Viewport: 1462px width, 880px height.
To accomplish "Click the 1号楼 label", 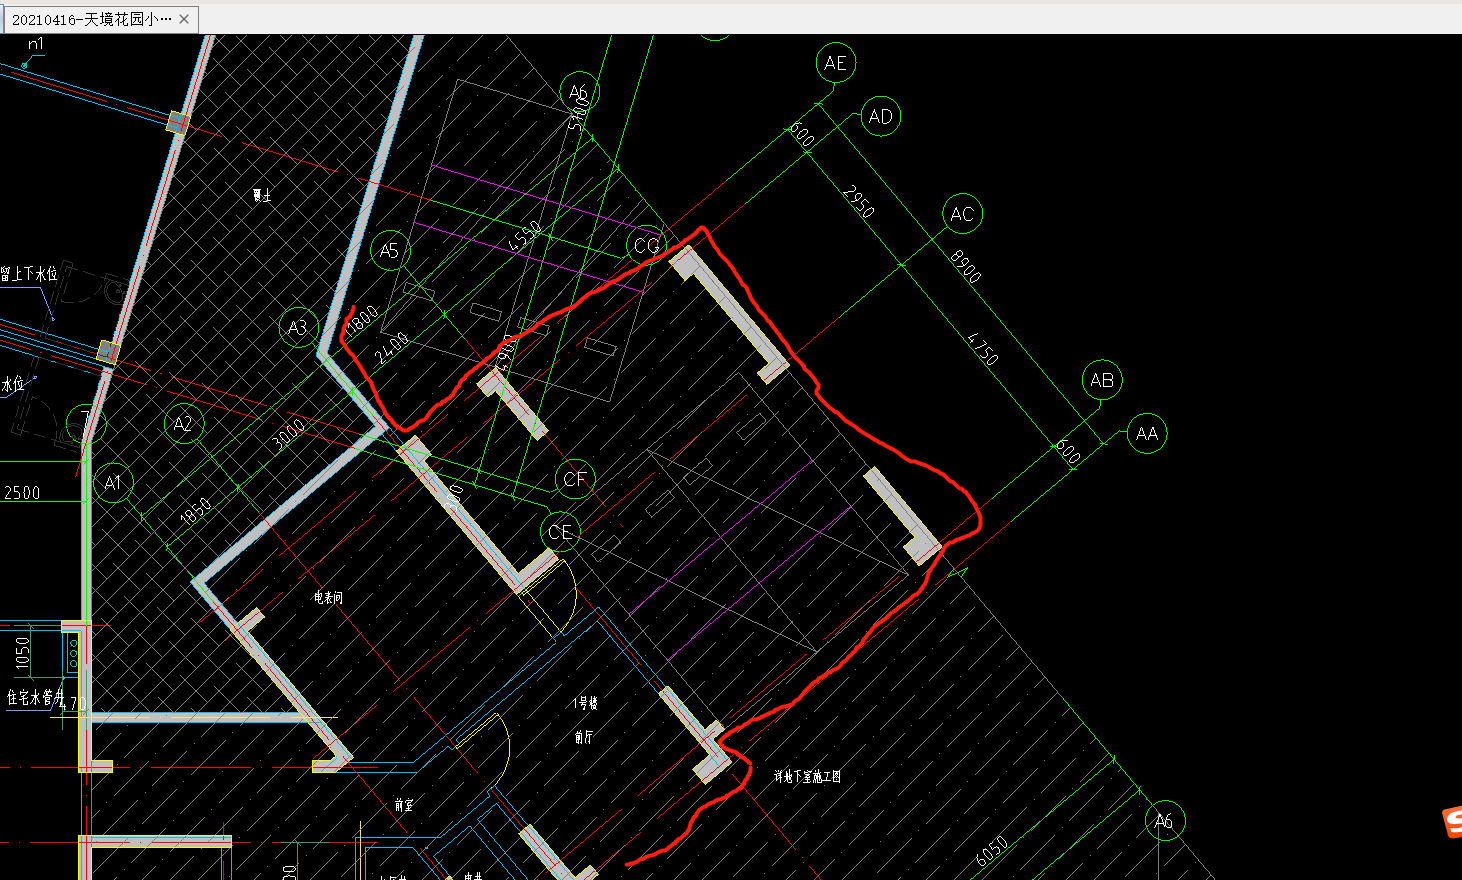I will click(585, 704).
